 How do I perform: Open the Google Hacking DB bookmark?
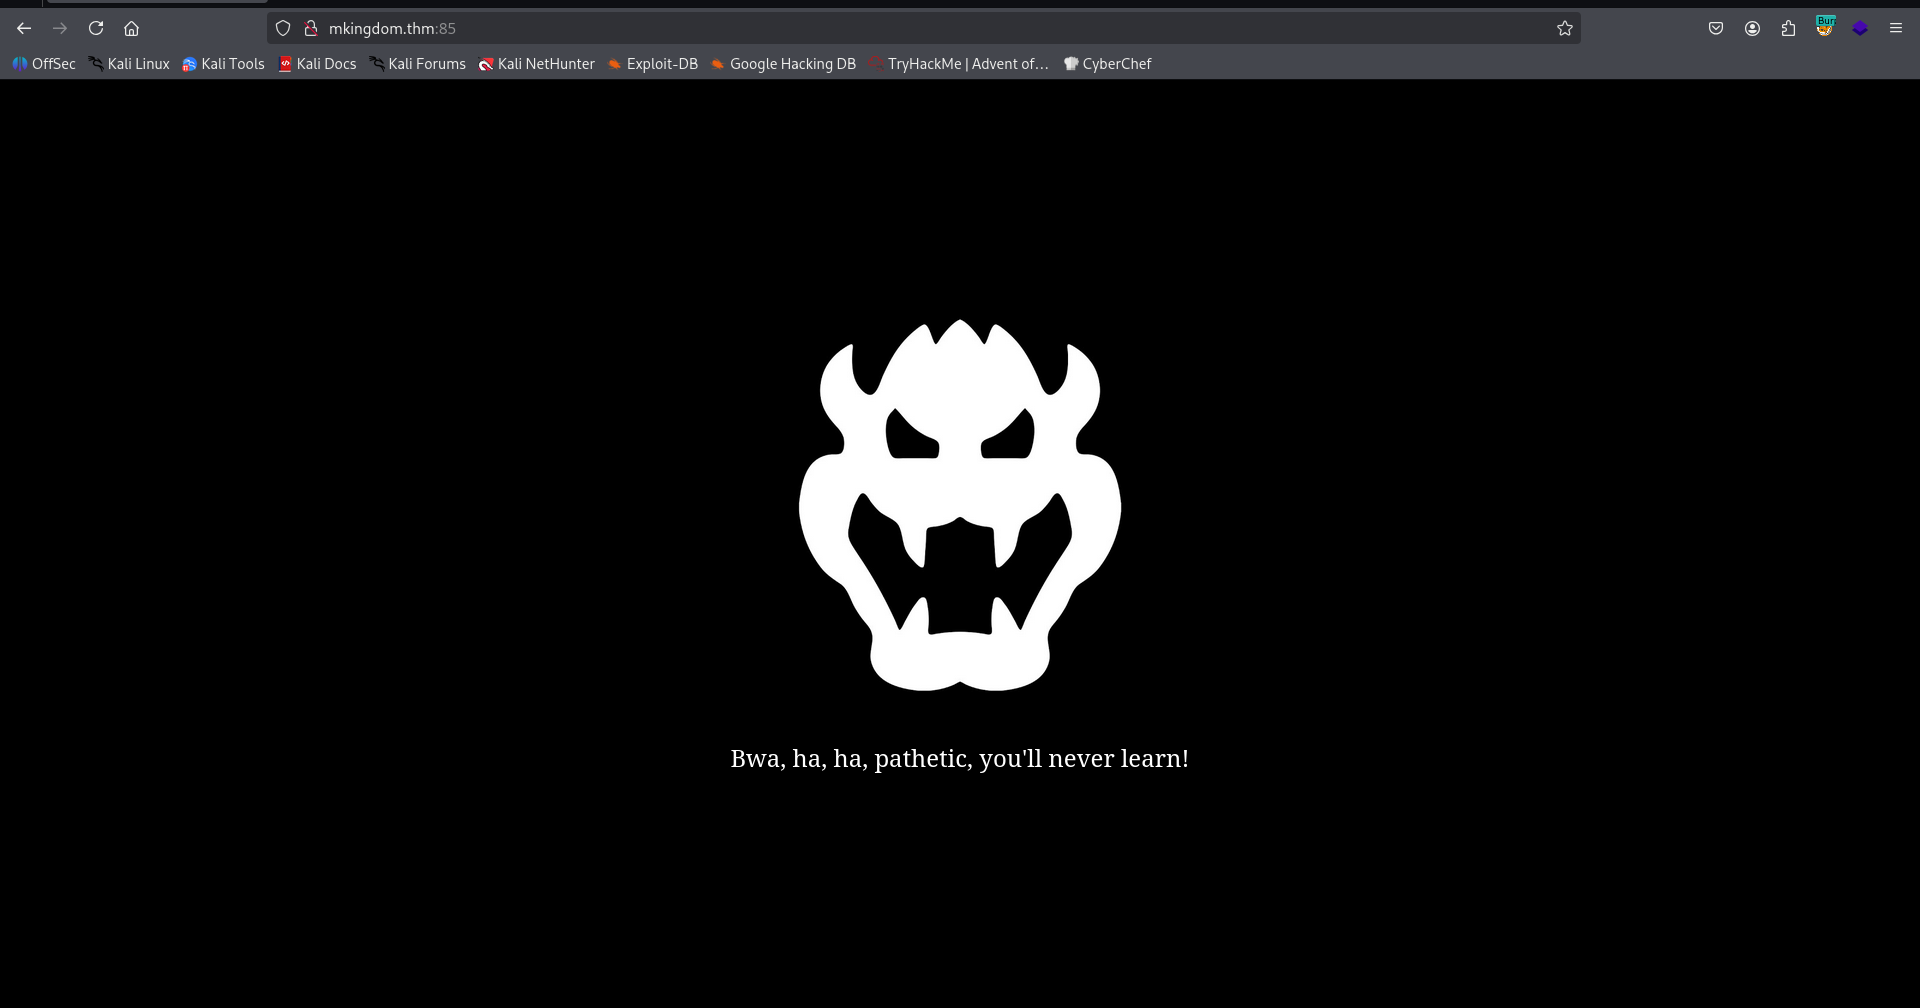783,64
